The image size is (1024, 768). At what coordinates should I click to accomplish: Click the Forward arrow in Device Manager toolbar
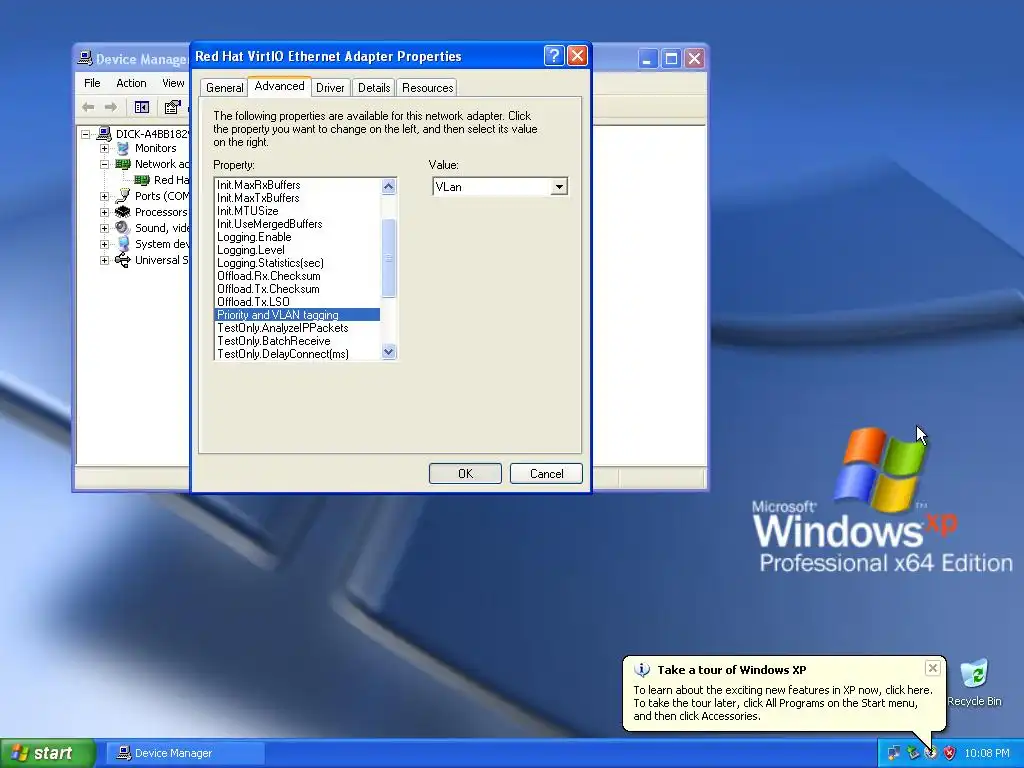click(x=111, y=107)
